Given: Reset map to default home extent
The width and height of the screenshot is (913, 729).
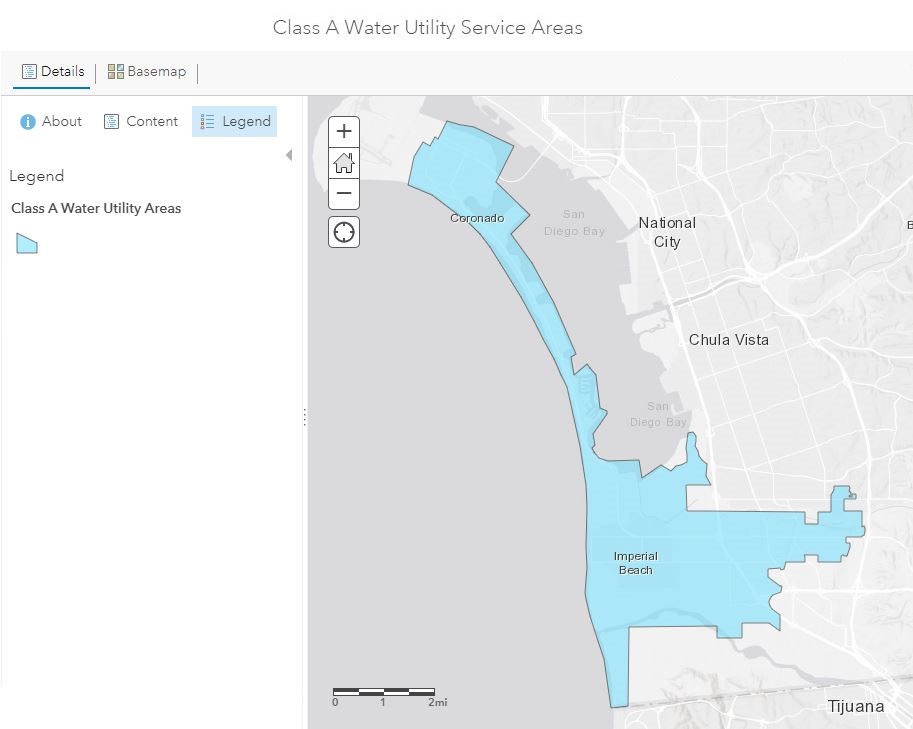Looking at the screenshot, I should click(x=344, y=162).
